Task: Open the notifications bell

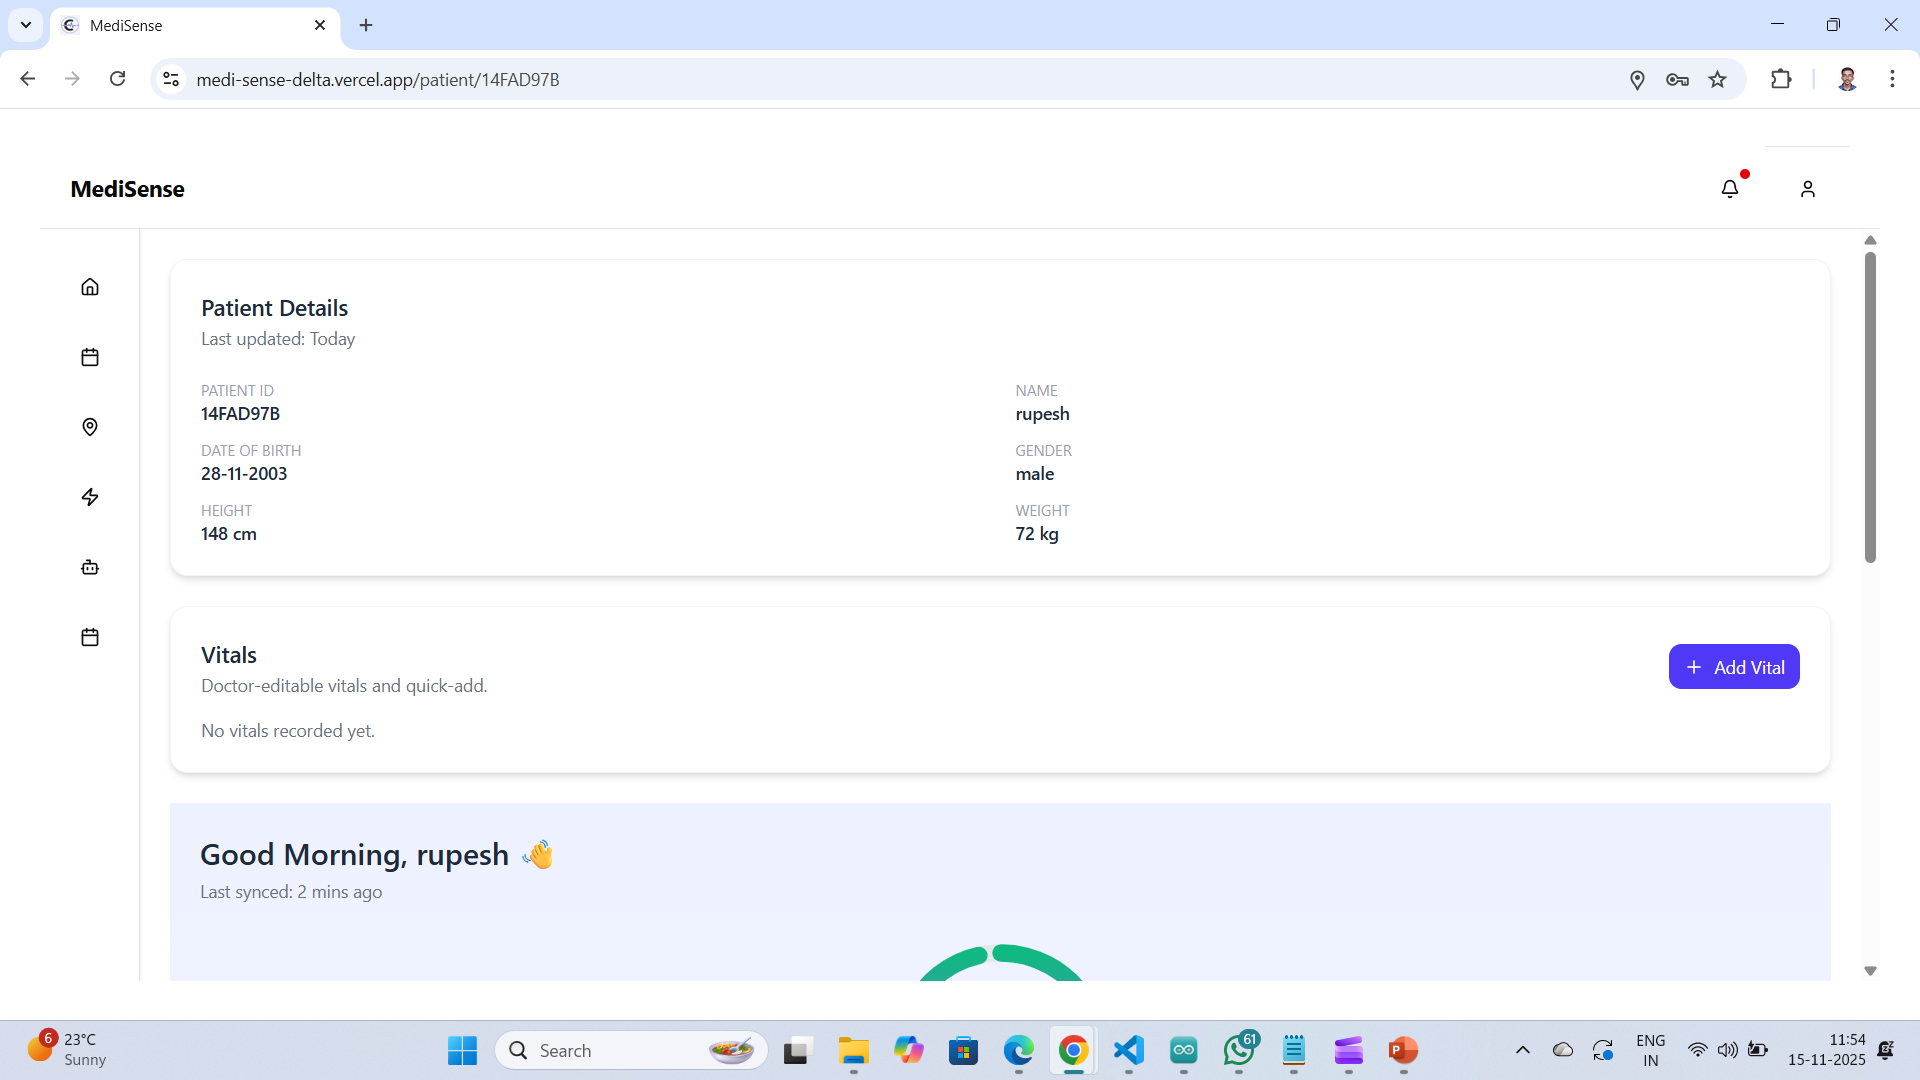Action: point(1730,189)
